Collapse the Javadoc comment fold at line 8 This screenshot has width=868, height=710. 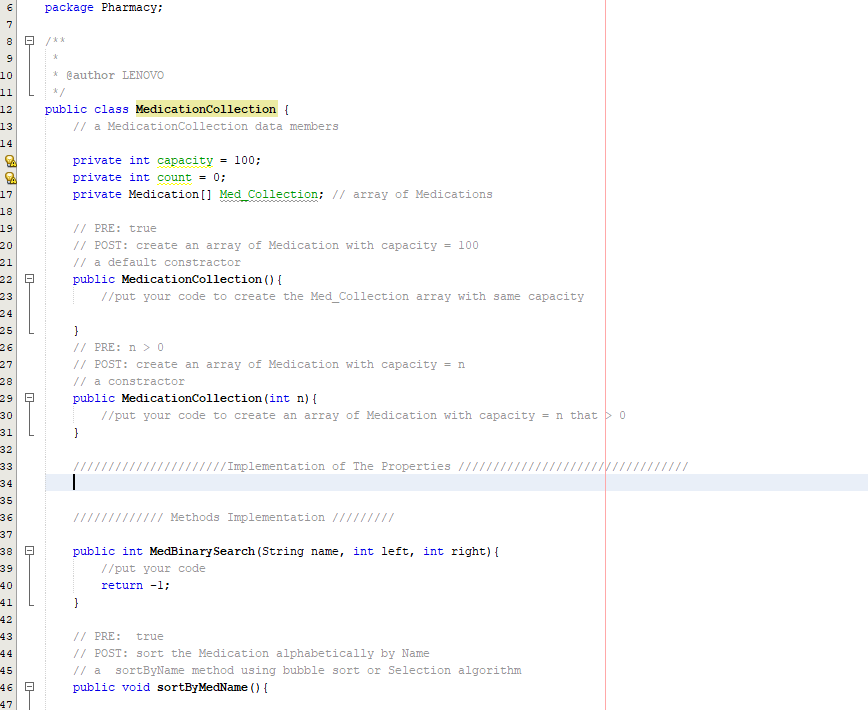30,41
